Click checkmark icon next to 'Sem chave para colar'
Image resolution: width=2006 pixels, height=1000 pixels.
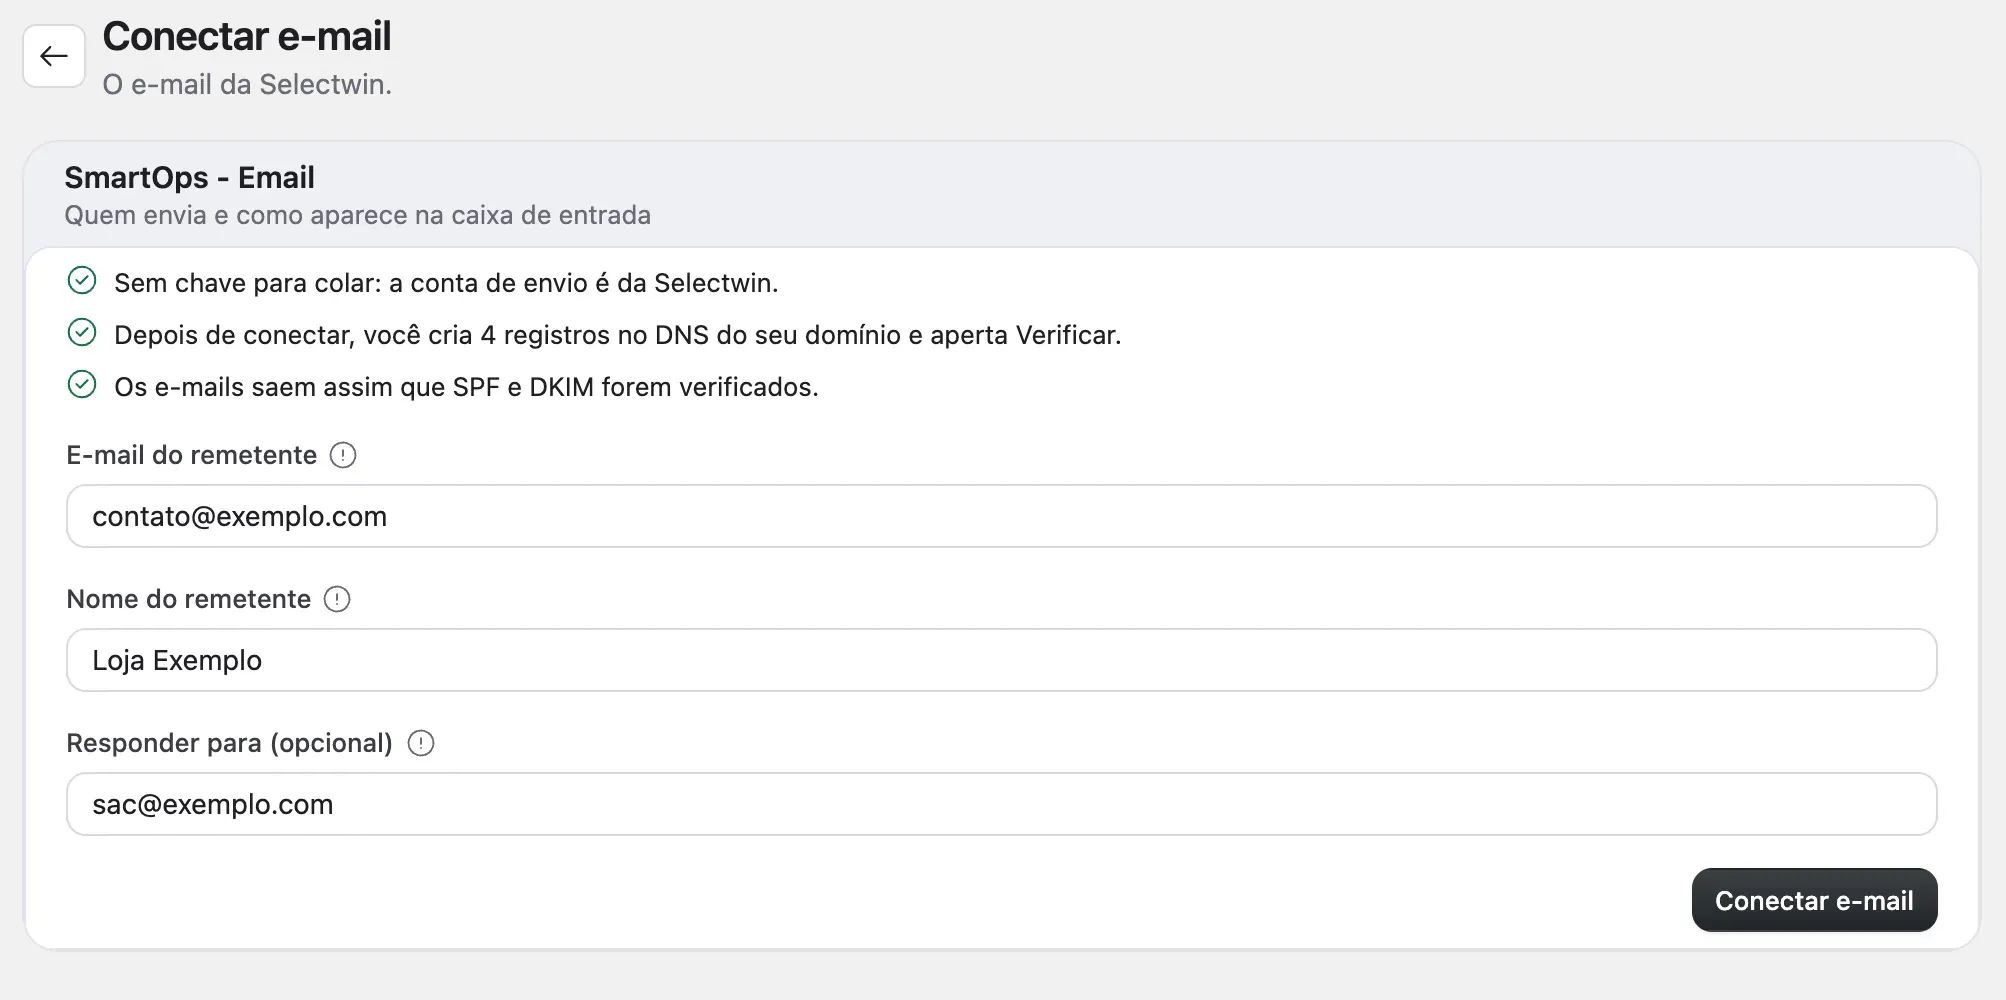coord(82,281)
